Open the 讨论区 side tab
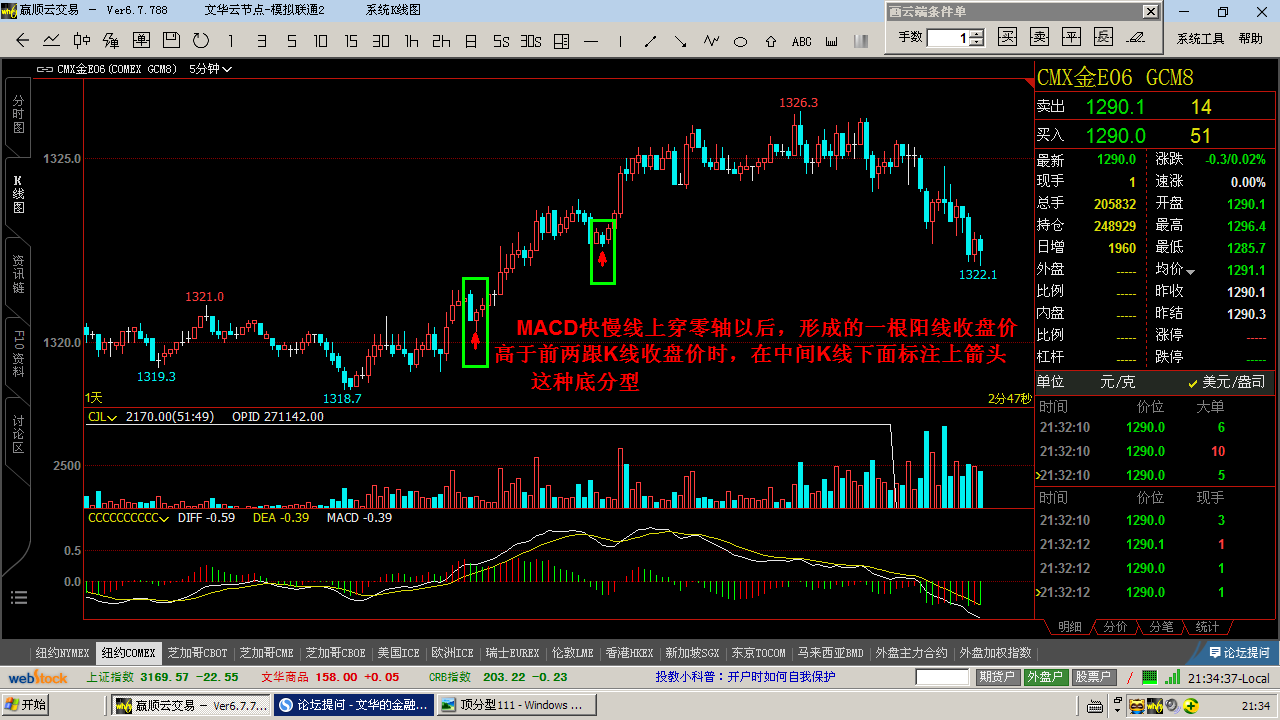The image size is (1280, 720). (18, 434)
